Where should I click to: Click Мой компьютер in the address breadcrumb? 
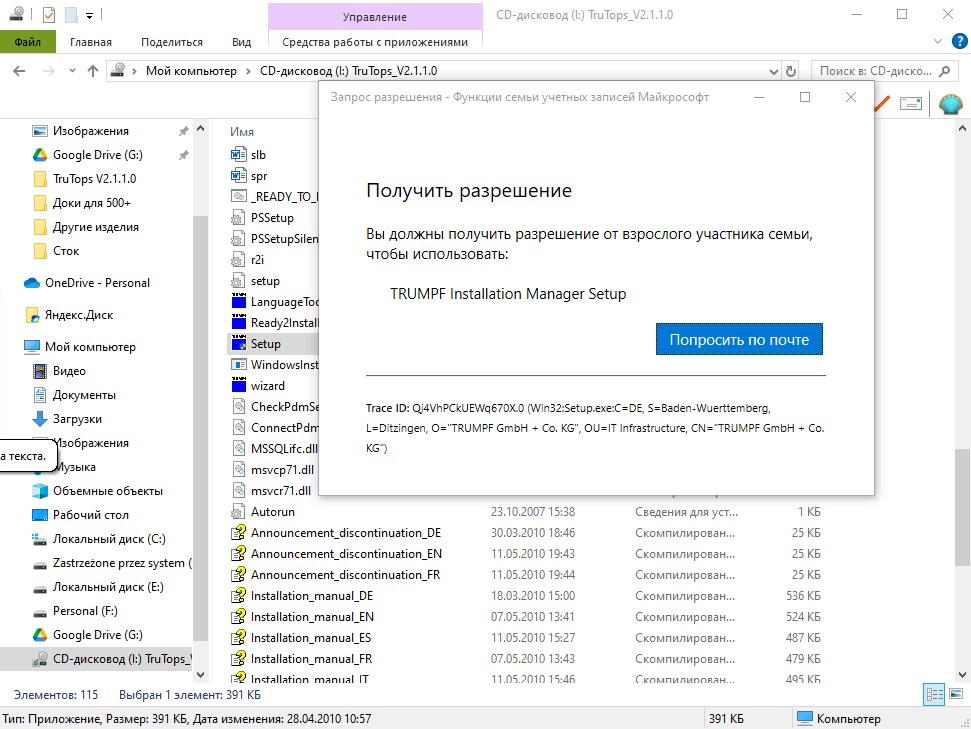[191, 71]
